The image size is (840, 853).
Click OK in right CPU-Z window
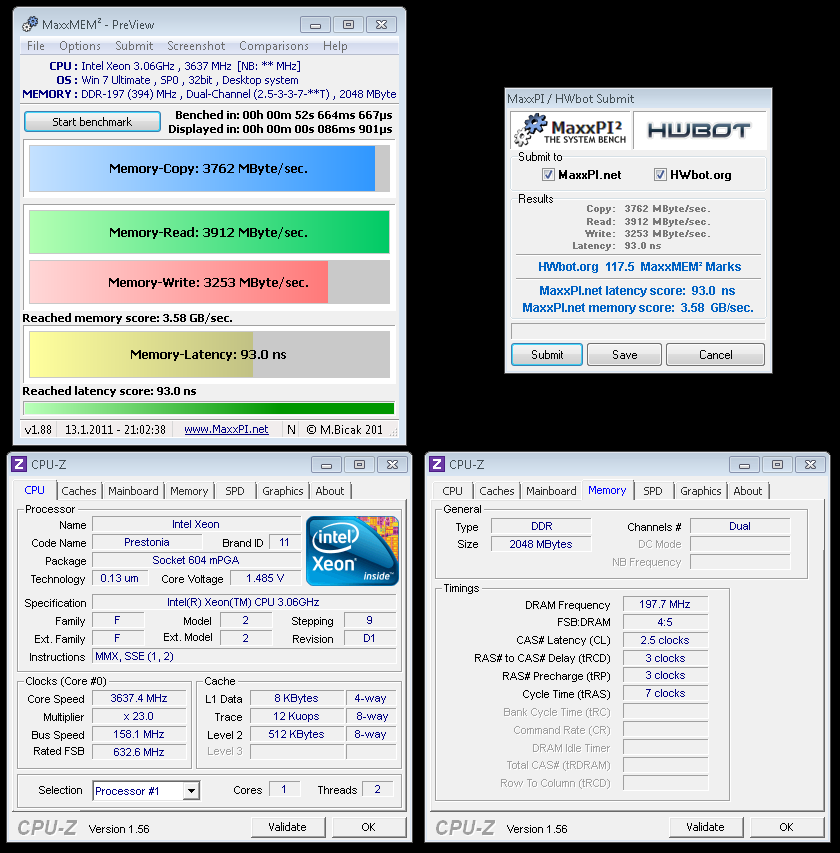(x=786, y=827)
